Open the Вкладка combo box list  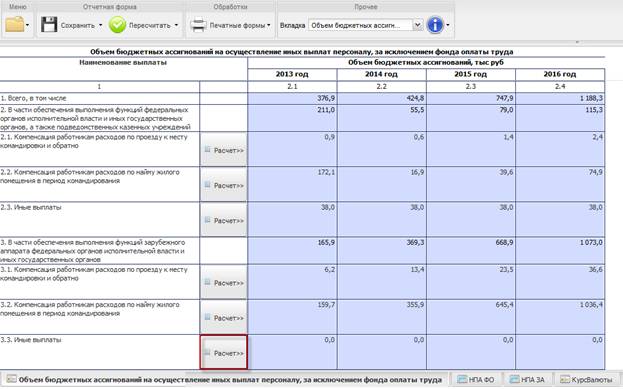tap(417, 25)
